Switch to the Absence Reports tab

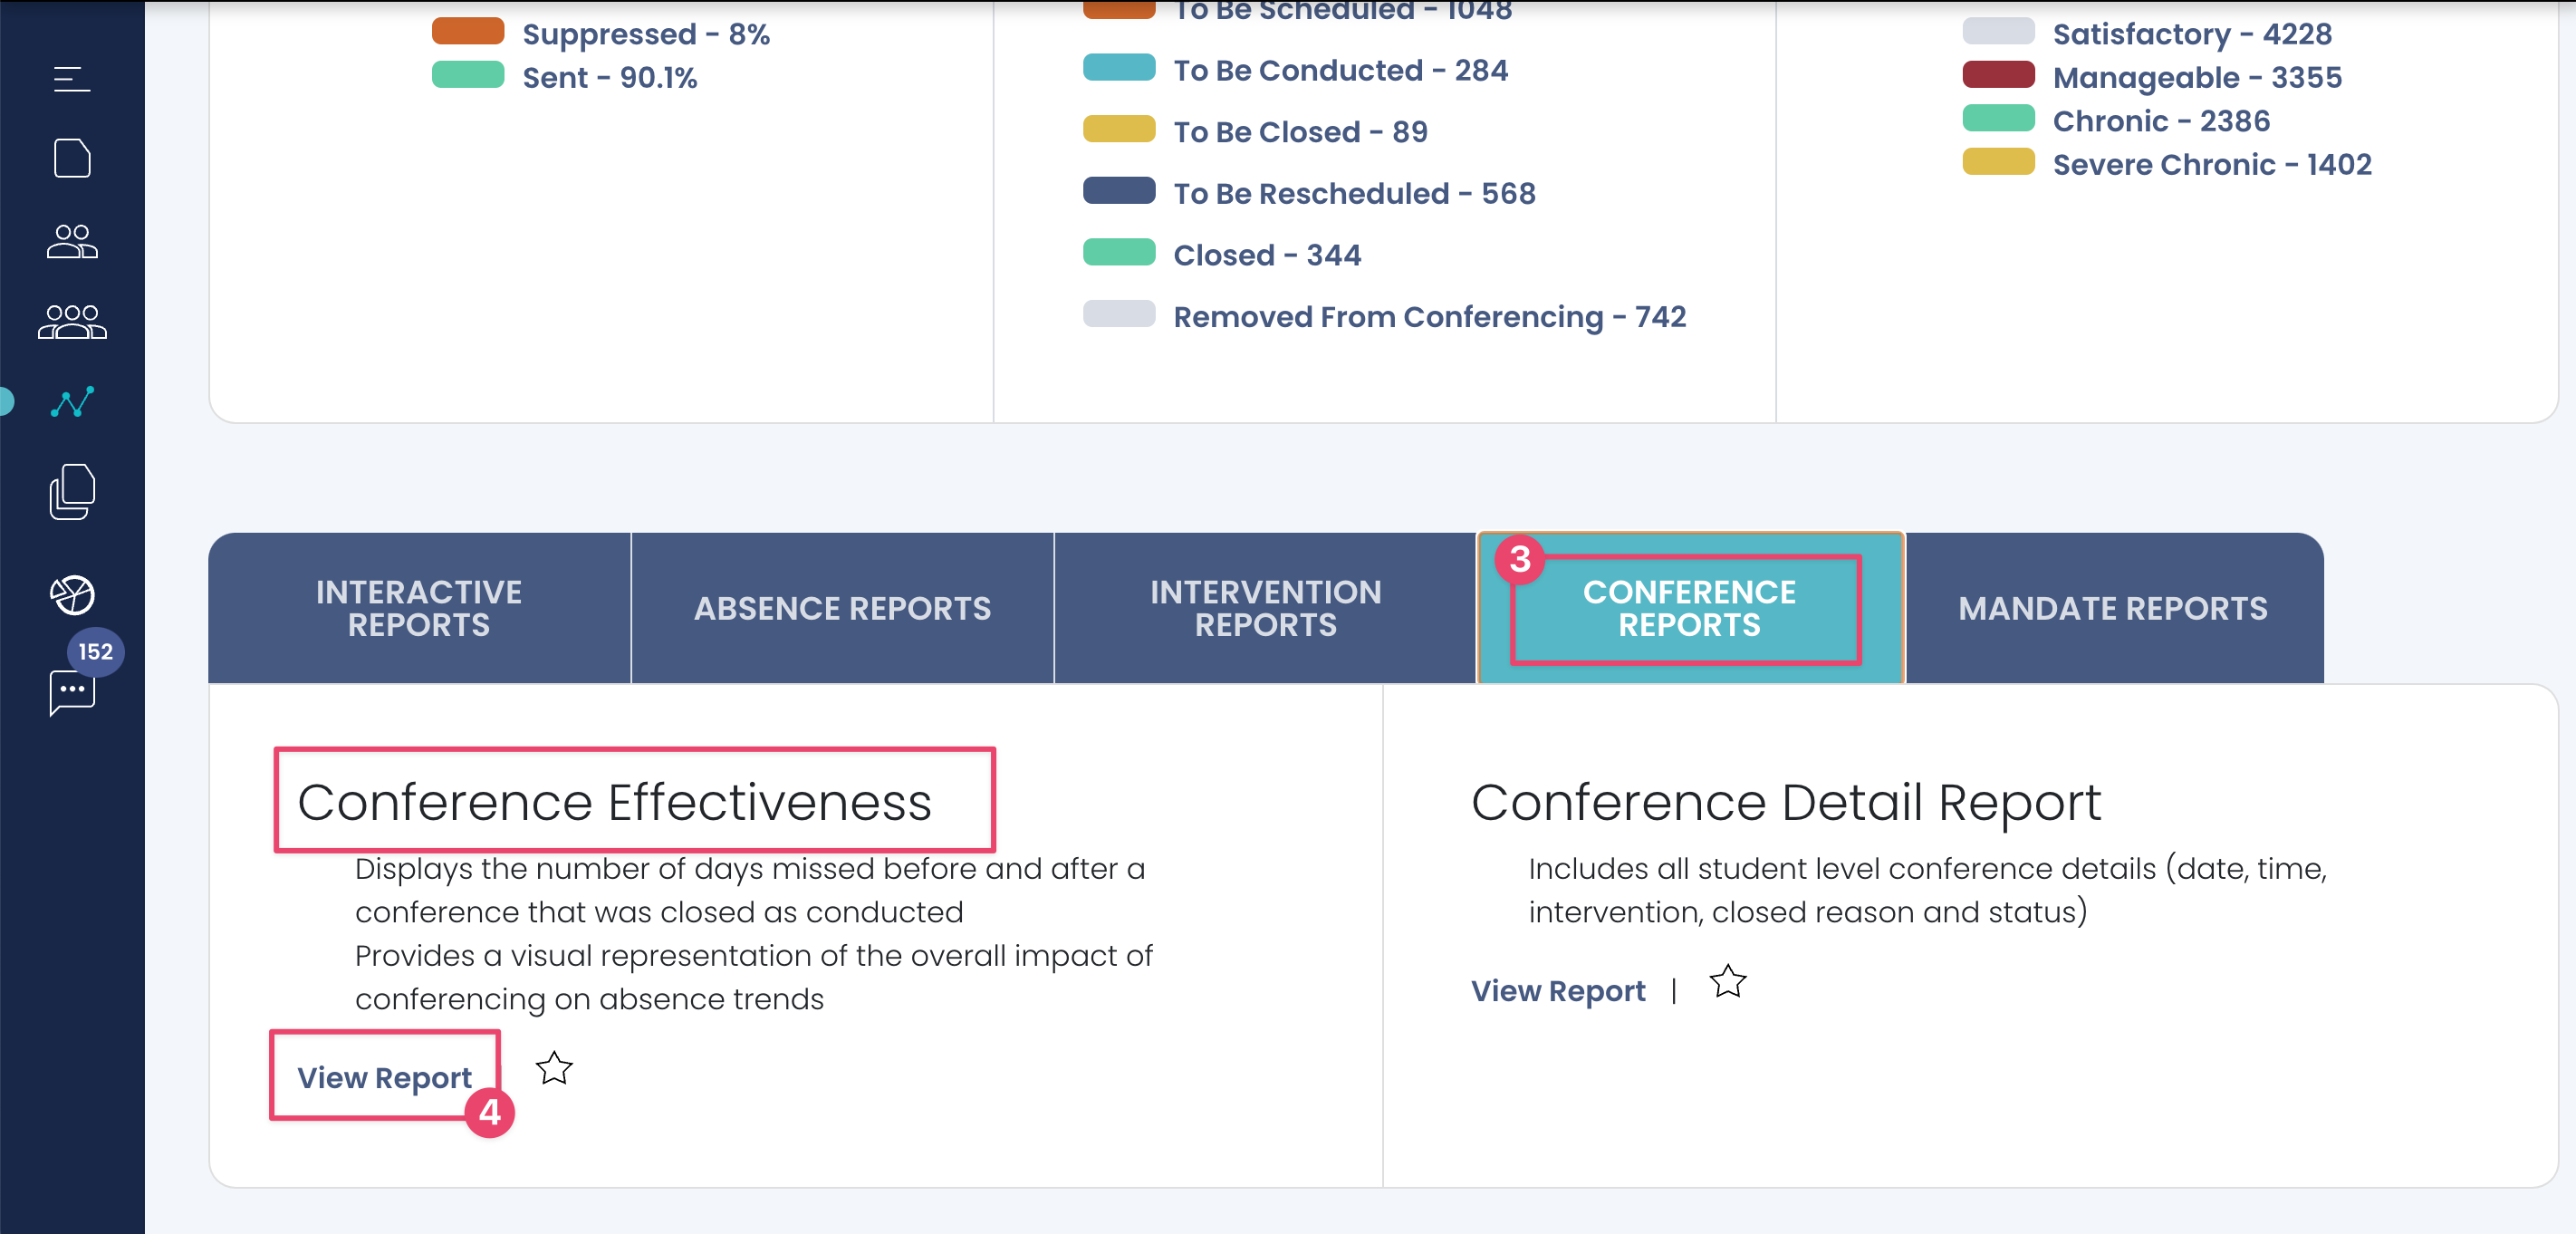(x=842, y=608)
